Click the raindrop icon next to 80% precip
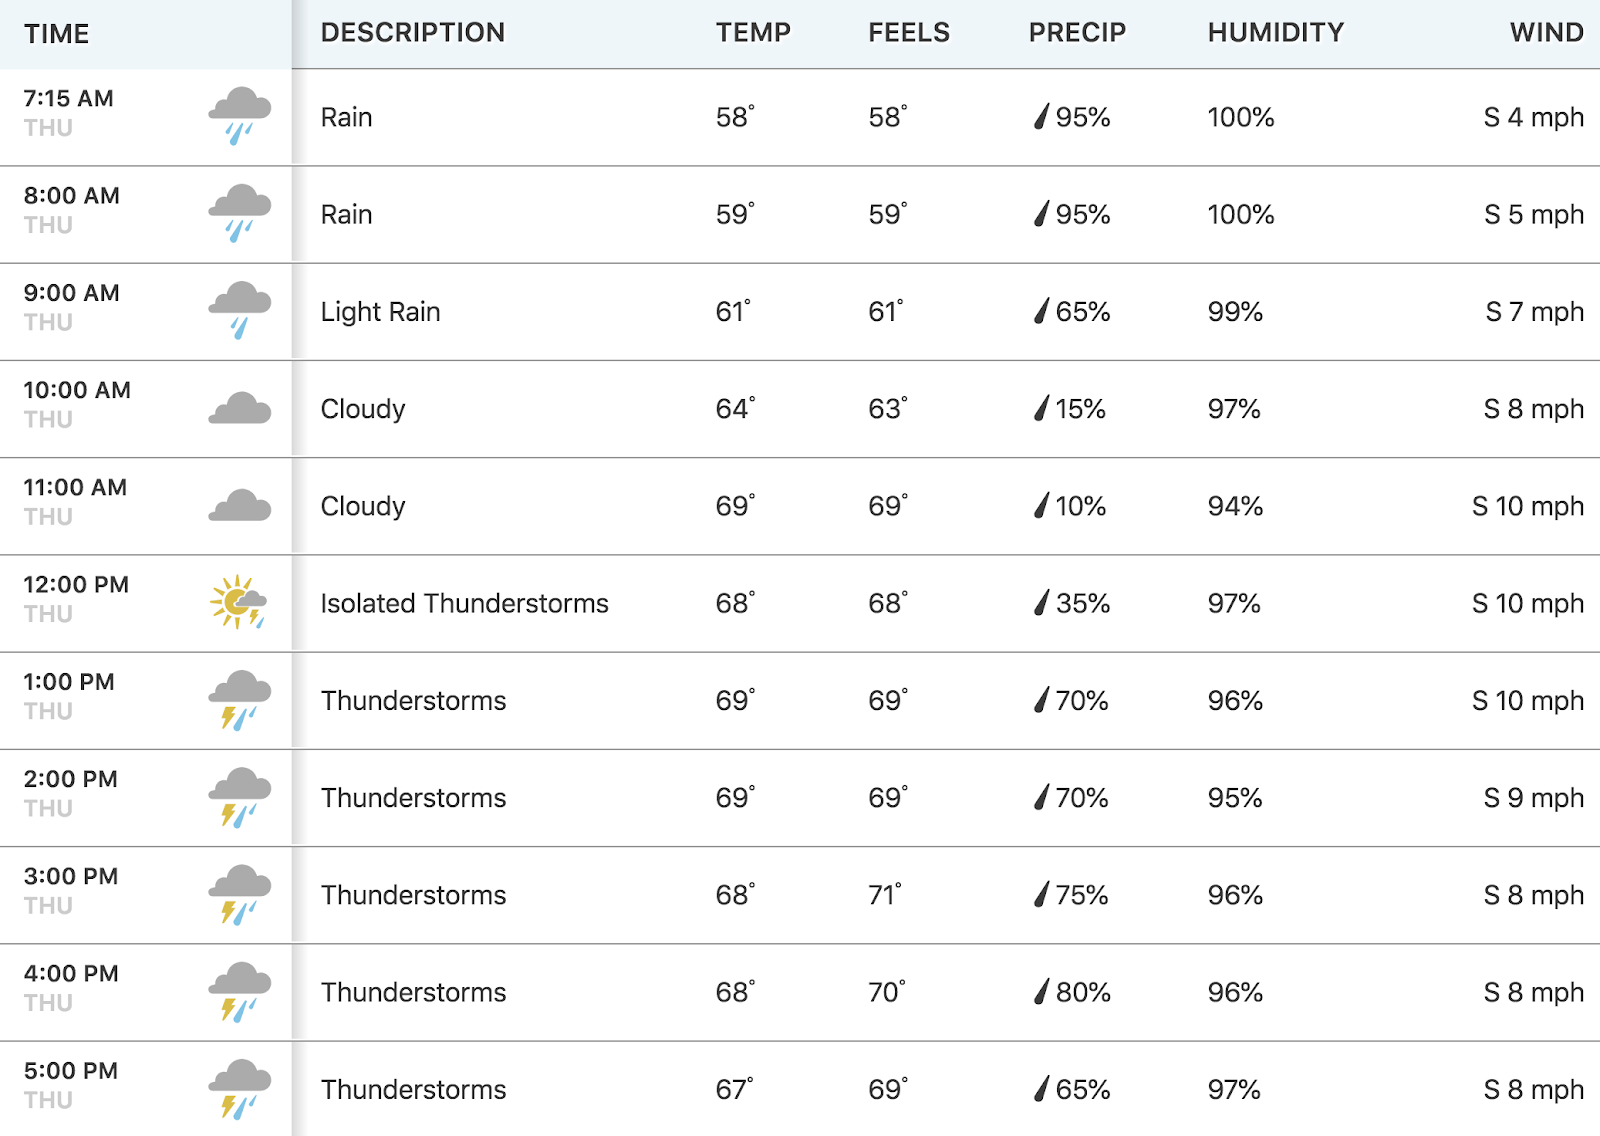The image size is (1600, 1136). tap(1041, 992)
